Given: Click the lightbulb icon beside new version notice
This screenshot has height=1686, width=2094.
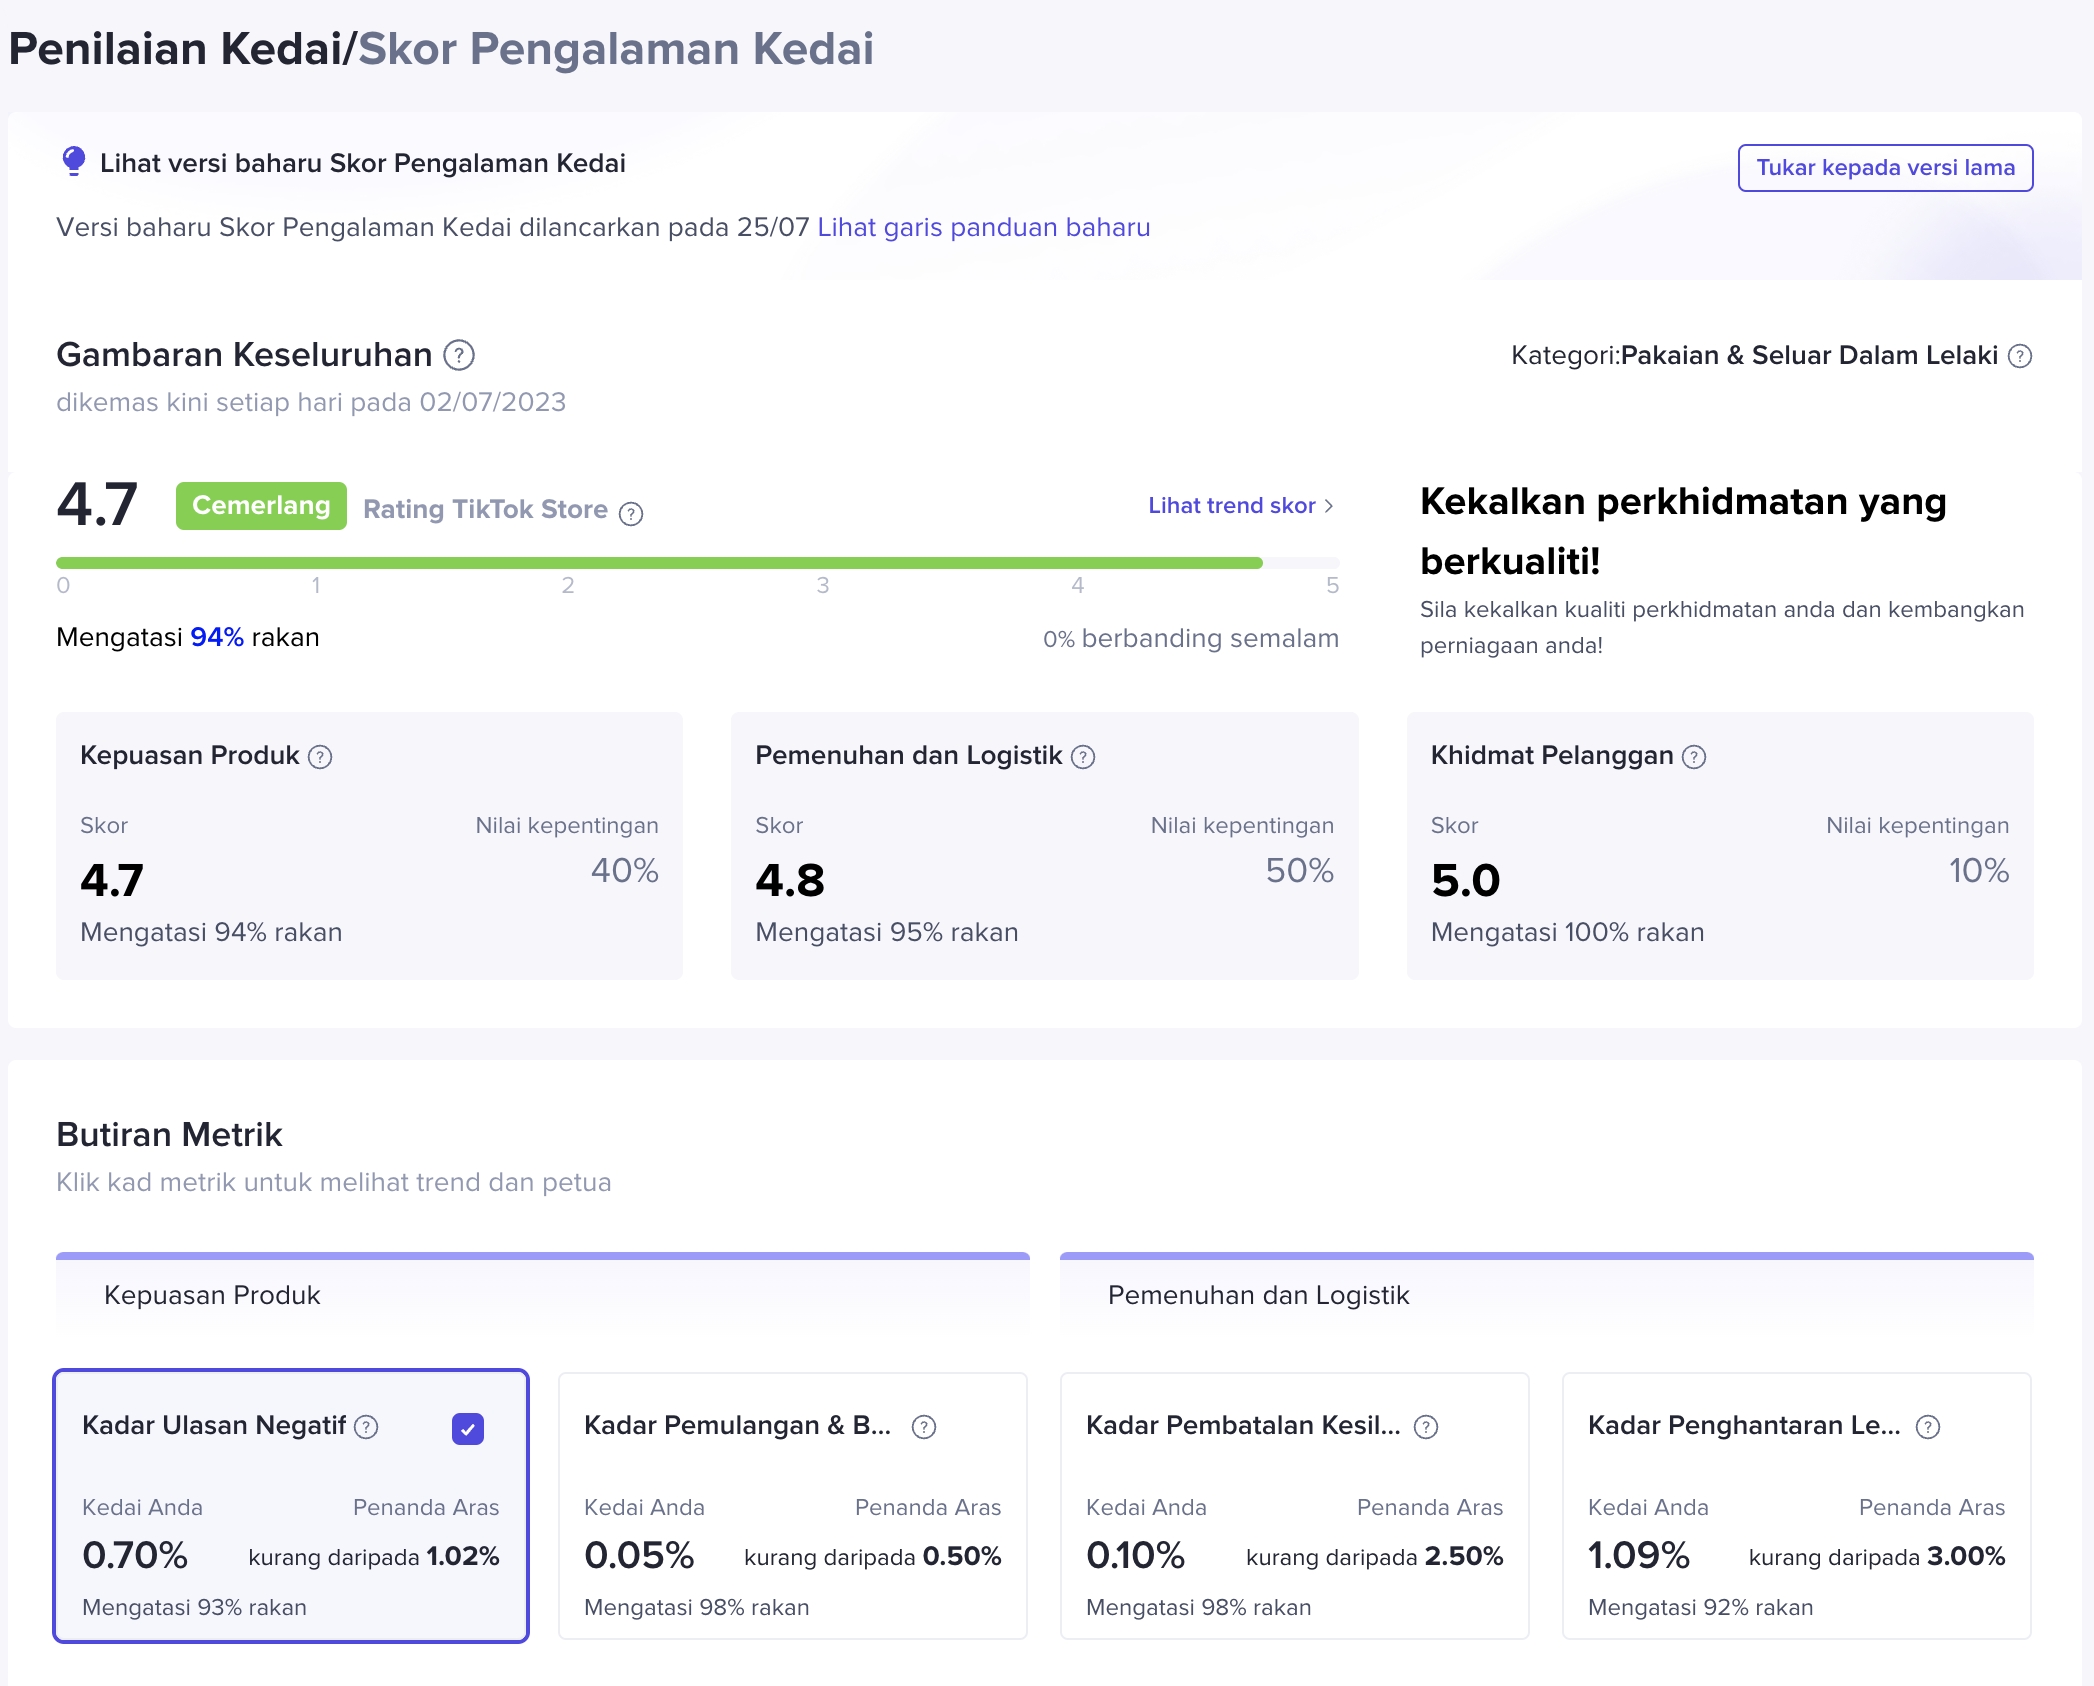Looking at the screenshot, I should click(73, 162).
